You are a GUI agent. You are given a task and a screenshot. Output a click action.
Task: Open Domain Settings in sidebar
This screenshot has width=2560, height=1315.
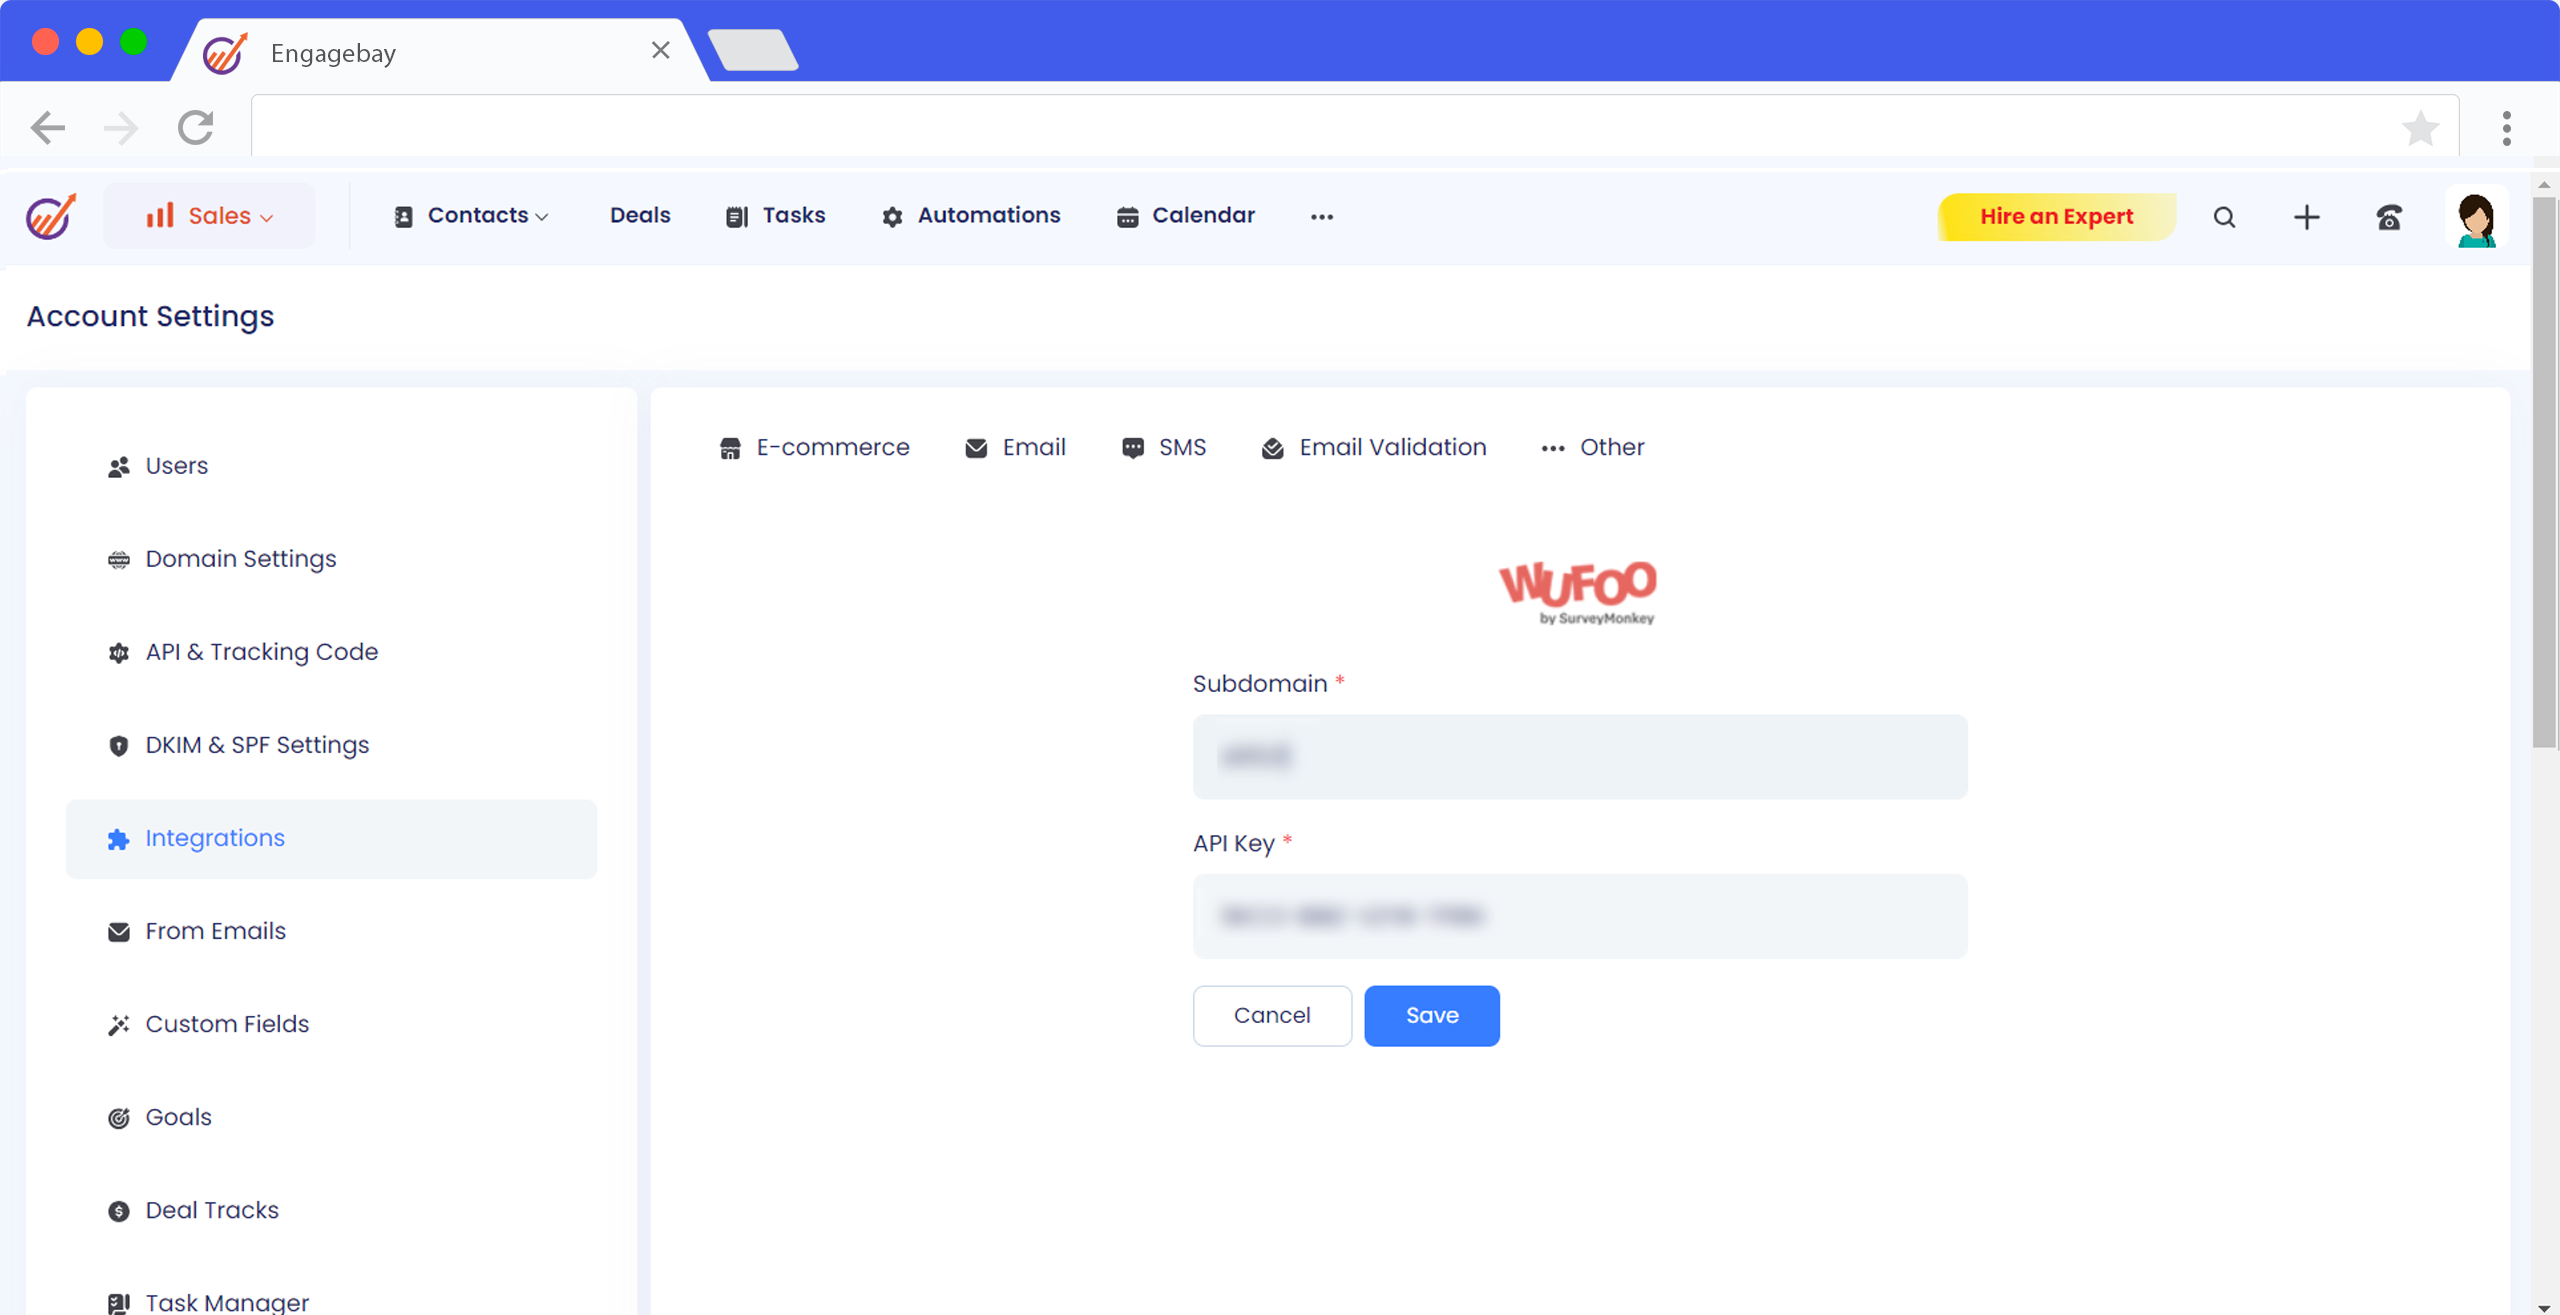[x=240, y=559]
